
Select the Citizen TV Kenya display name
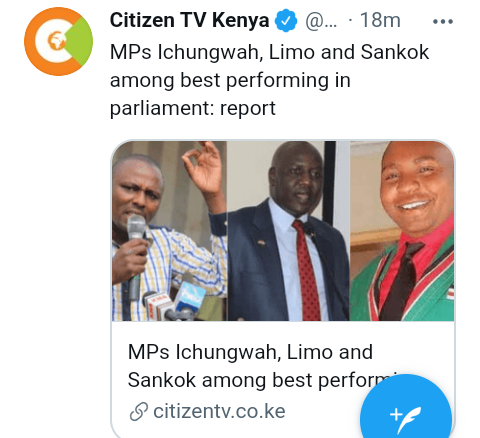[x=189, y=20]
